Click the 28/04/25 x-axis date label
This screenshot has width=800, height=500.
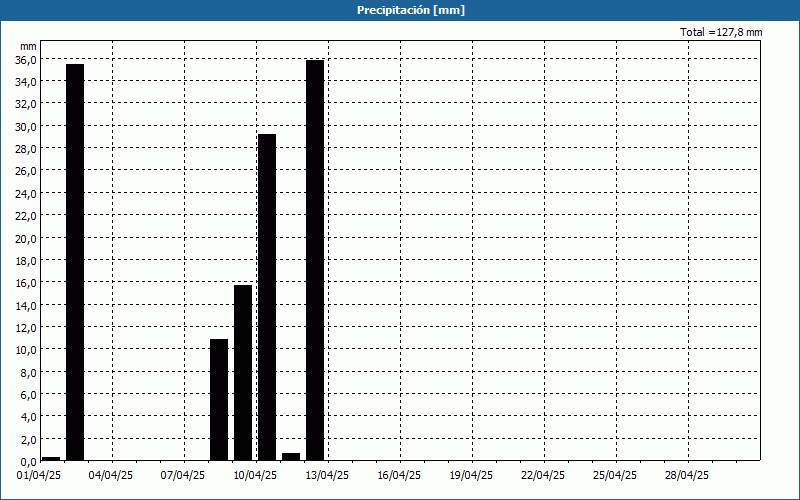[x=687, y=476]
